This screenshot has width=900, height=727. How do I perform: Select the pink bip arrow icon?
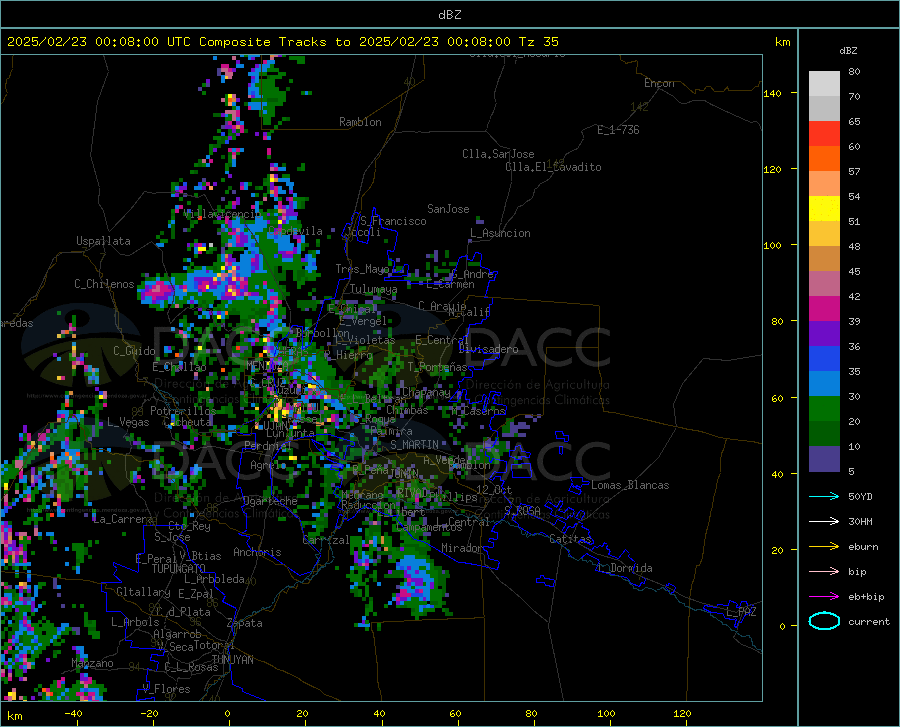(x=824, y=572)
